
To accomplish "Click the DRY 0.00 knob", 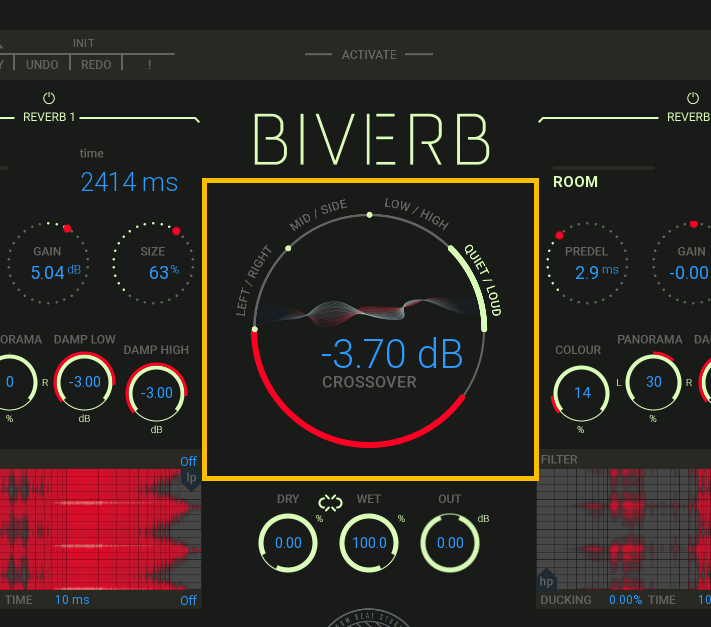I will coord(288,543).
